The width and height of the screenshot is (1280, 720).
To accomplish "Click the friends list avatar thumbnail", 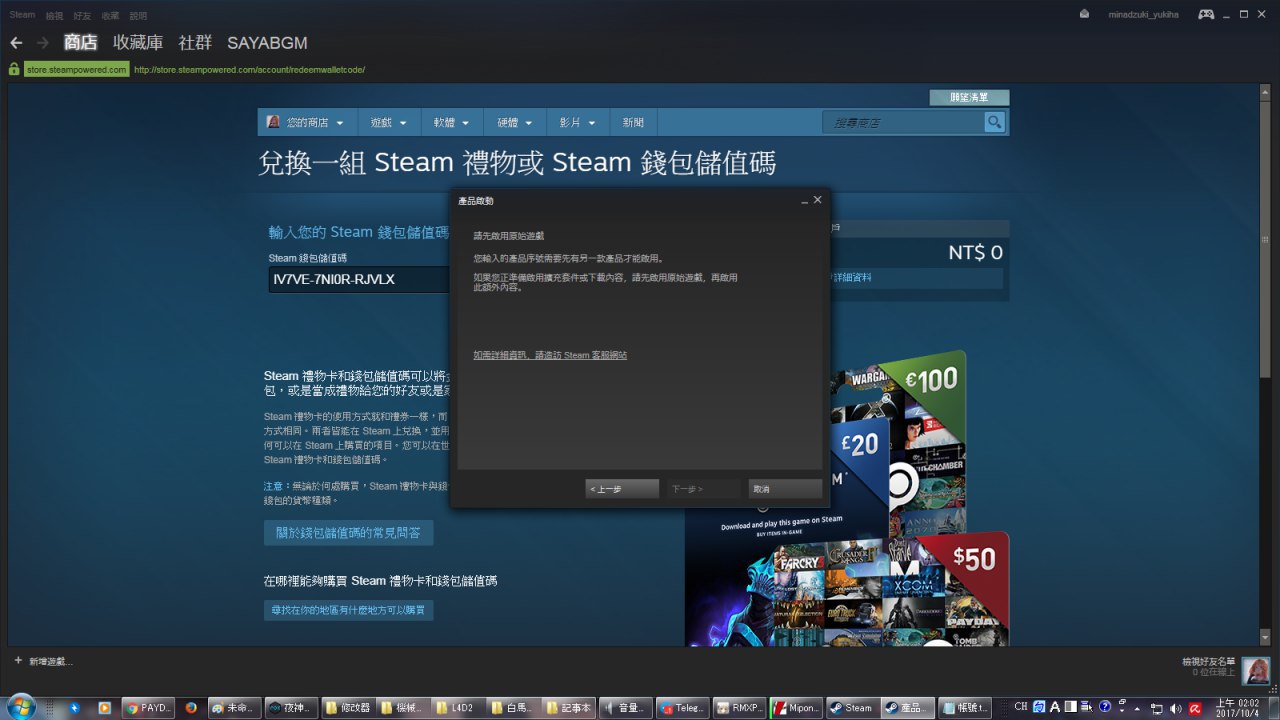I will (1256, 671).
